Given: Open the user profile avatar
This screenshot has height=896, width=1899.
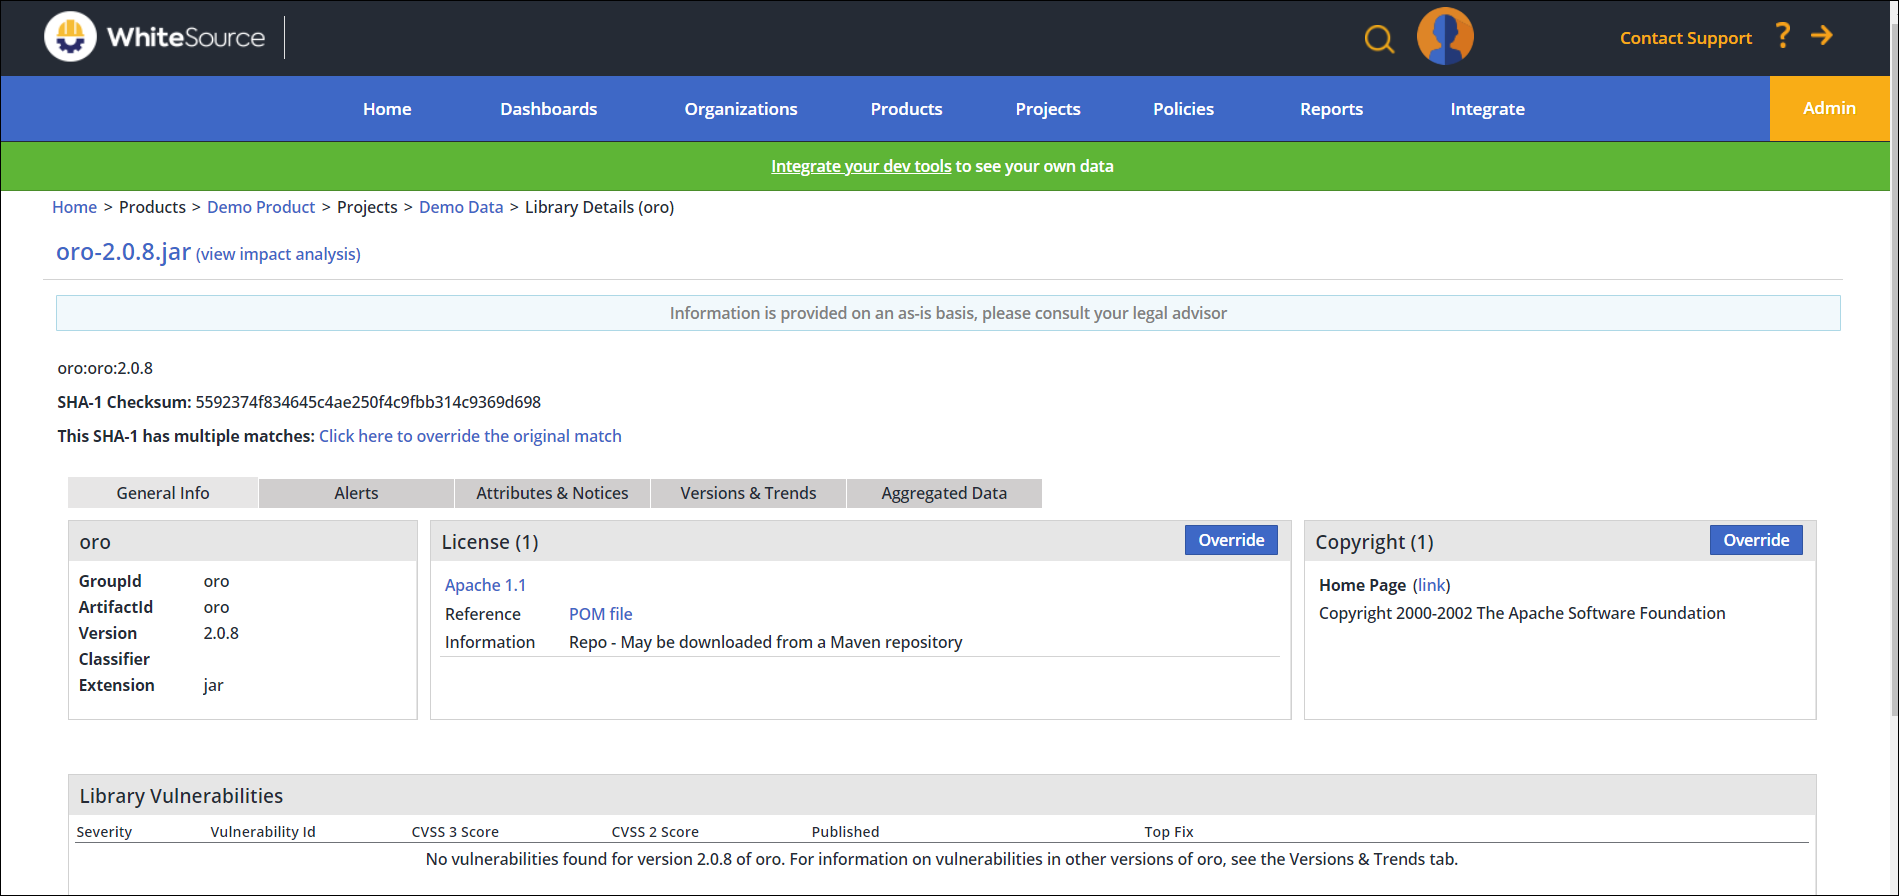Looking at the screenshot, I should tap(1444, 37).
